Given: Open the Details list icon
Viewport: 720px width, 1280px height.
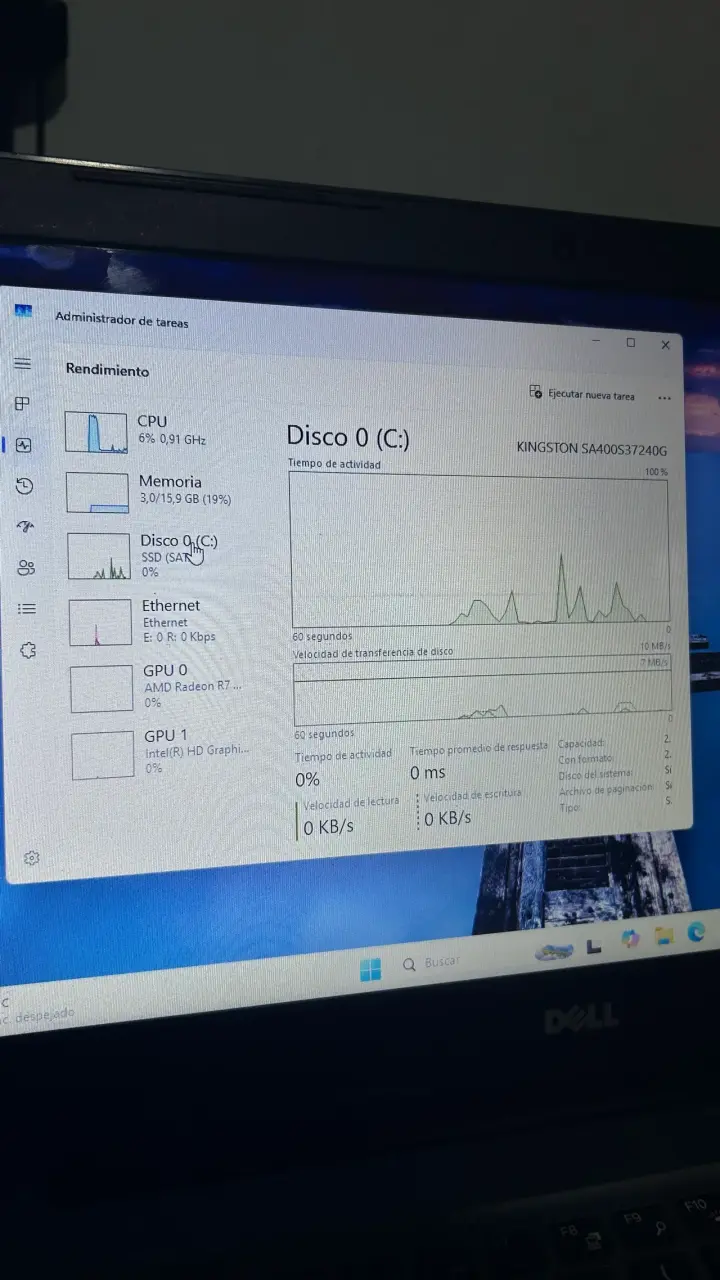Looking at the screenshot, I should click(27, 608).
